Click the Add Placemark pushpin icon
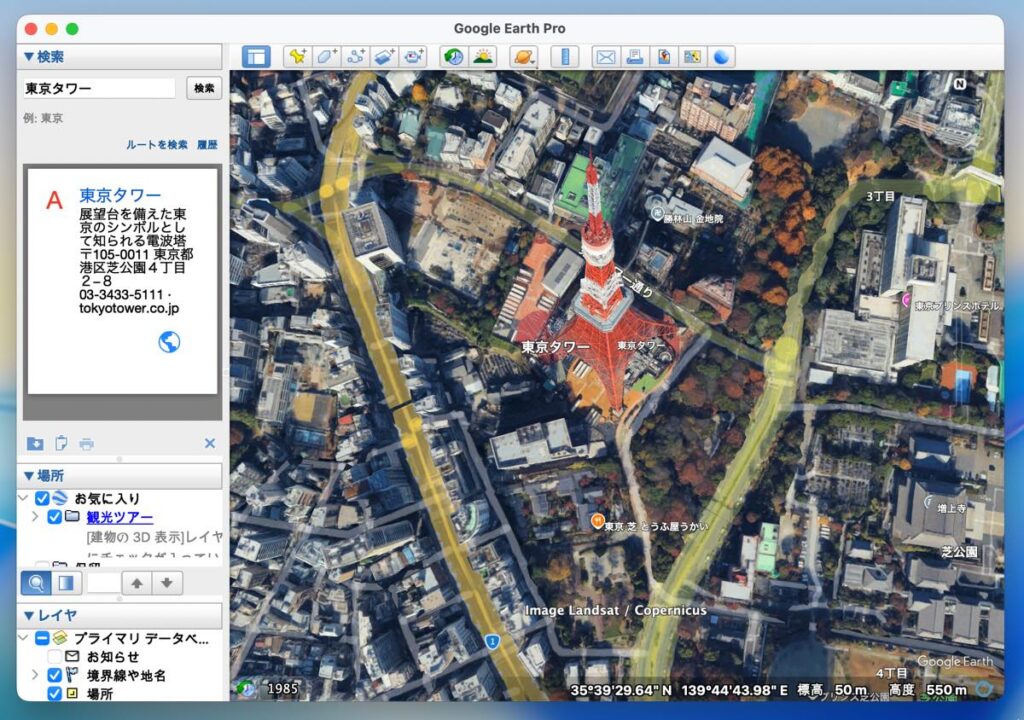1024x720 pixels. click(x=297, y=57)
